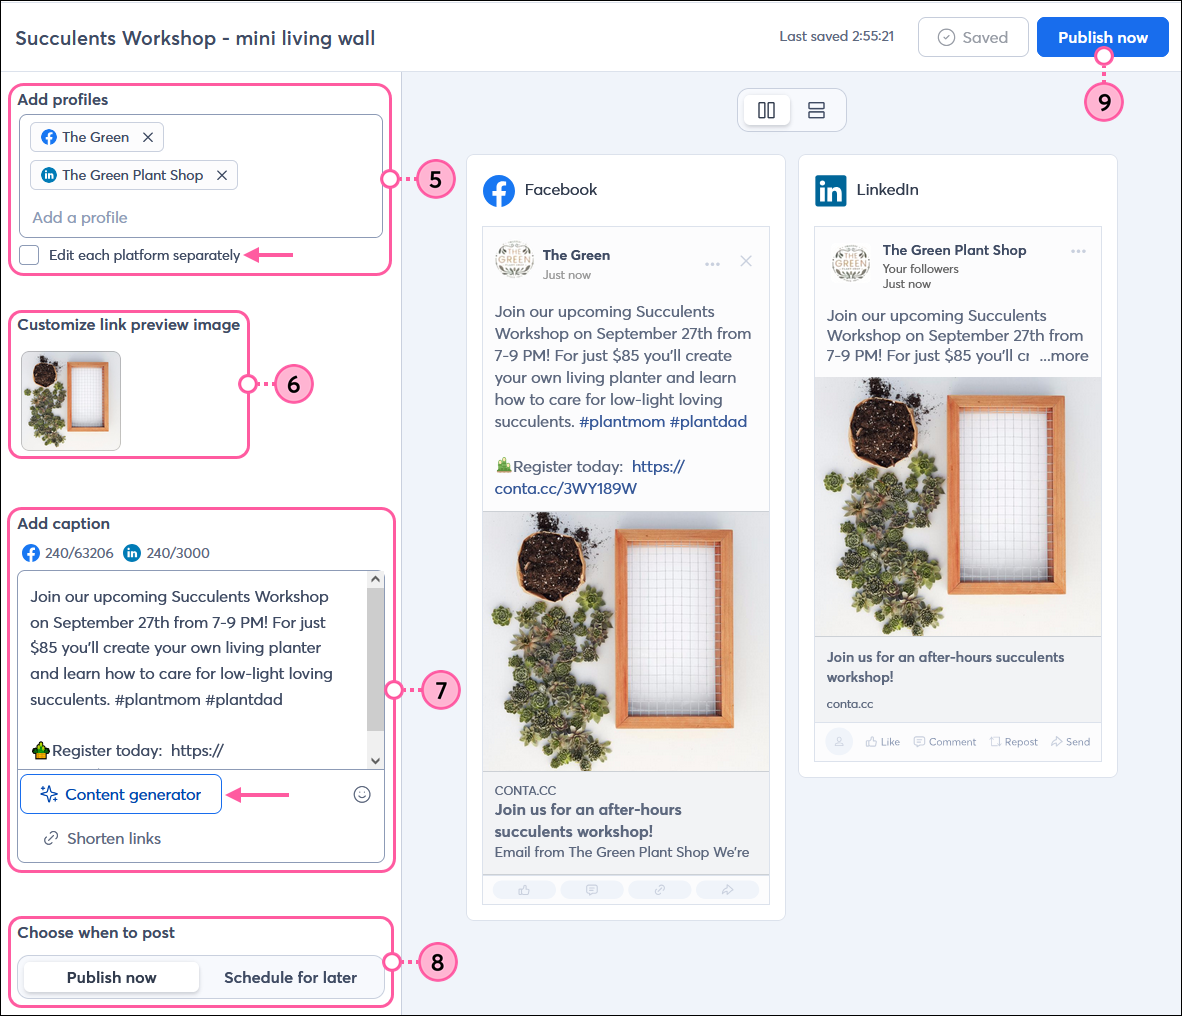This screenshot has height=1016, width=1182.
Task: Click the Facebook preview copy link icon
Action: 660,890
